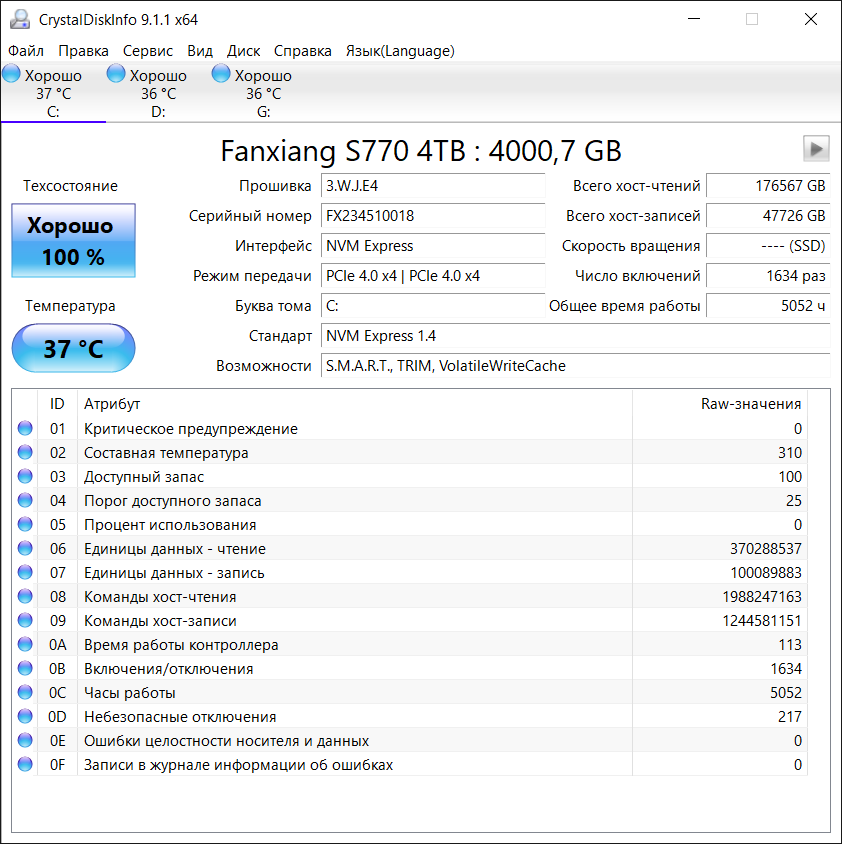Select row Порог доступного запаса
This screenshot has width=842, height=844.
click(410, 501)
